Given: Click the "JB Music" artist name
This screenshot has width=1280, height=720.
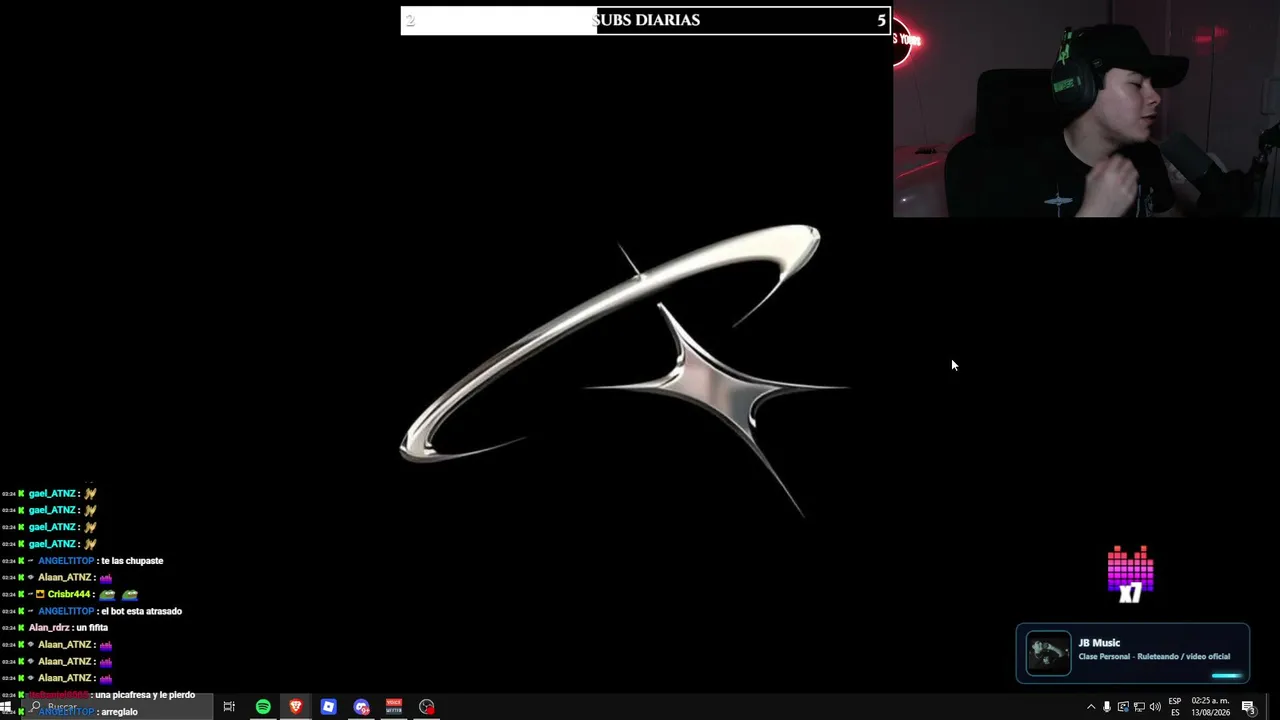Looking at the screenshot, I should [x=1099, y=643].
